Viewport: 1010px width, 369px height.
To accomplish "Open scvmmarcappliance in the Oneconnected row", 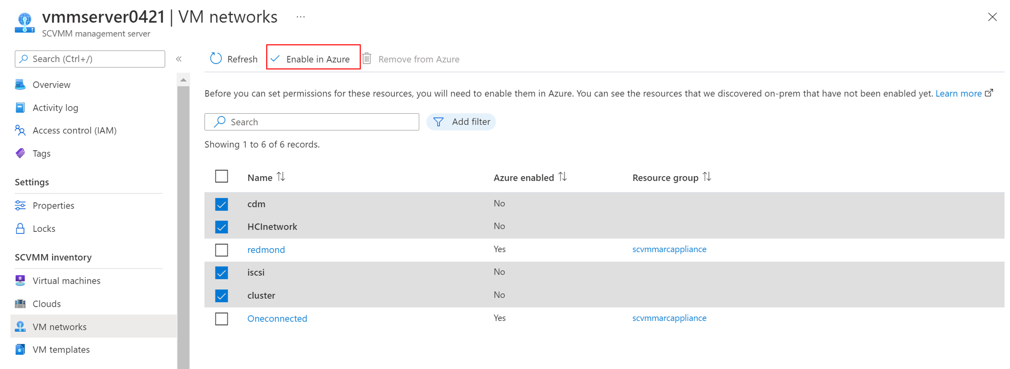I will click(x=669, y=318).
